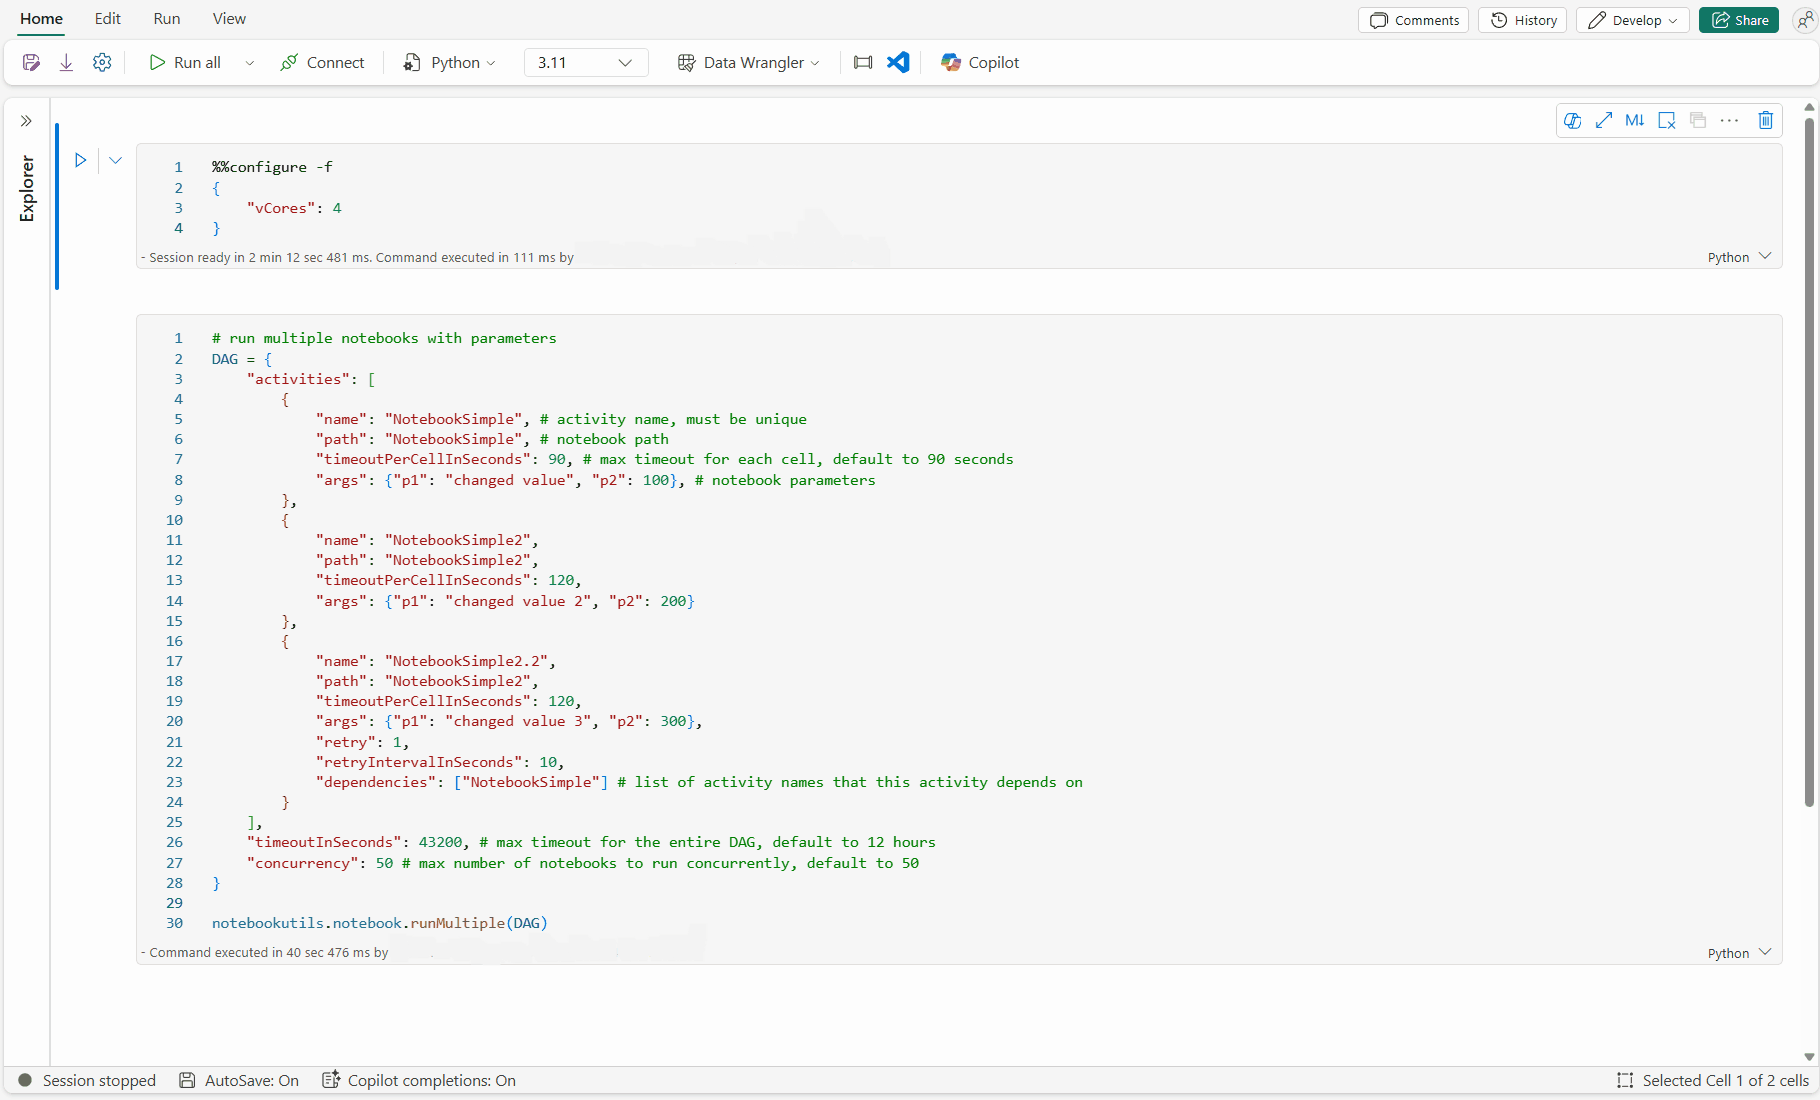This screenshot has height=1100, width=1820.
Task: Open in VS Code icon
Action: point(898,62)
